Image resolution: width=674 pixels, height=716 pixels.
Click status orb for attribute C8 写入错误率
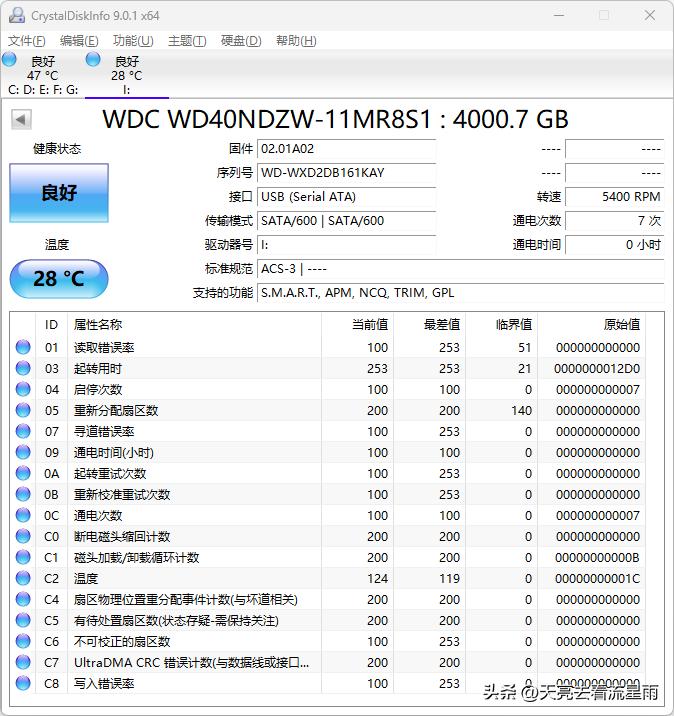(23, 683)
